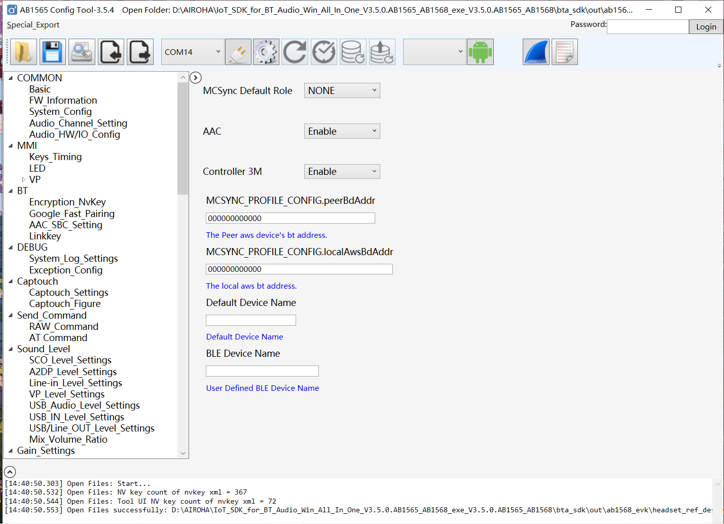Open the MCSync Default Role dropdown
This screenshot has width=724, height=524.
point(342,90)
